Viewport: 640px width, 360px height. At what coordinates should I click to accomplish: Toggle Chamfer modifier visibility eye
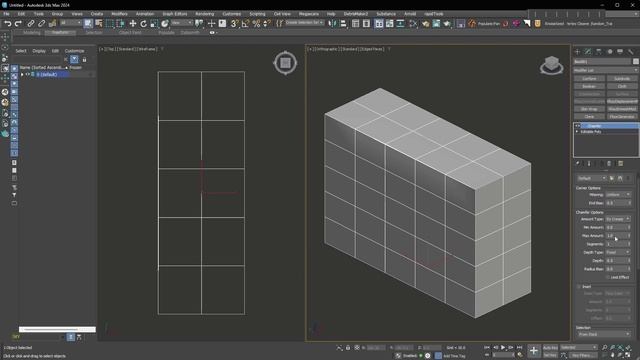pos(577,126)
